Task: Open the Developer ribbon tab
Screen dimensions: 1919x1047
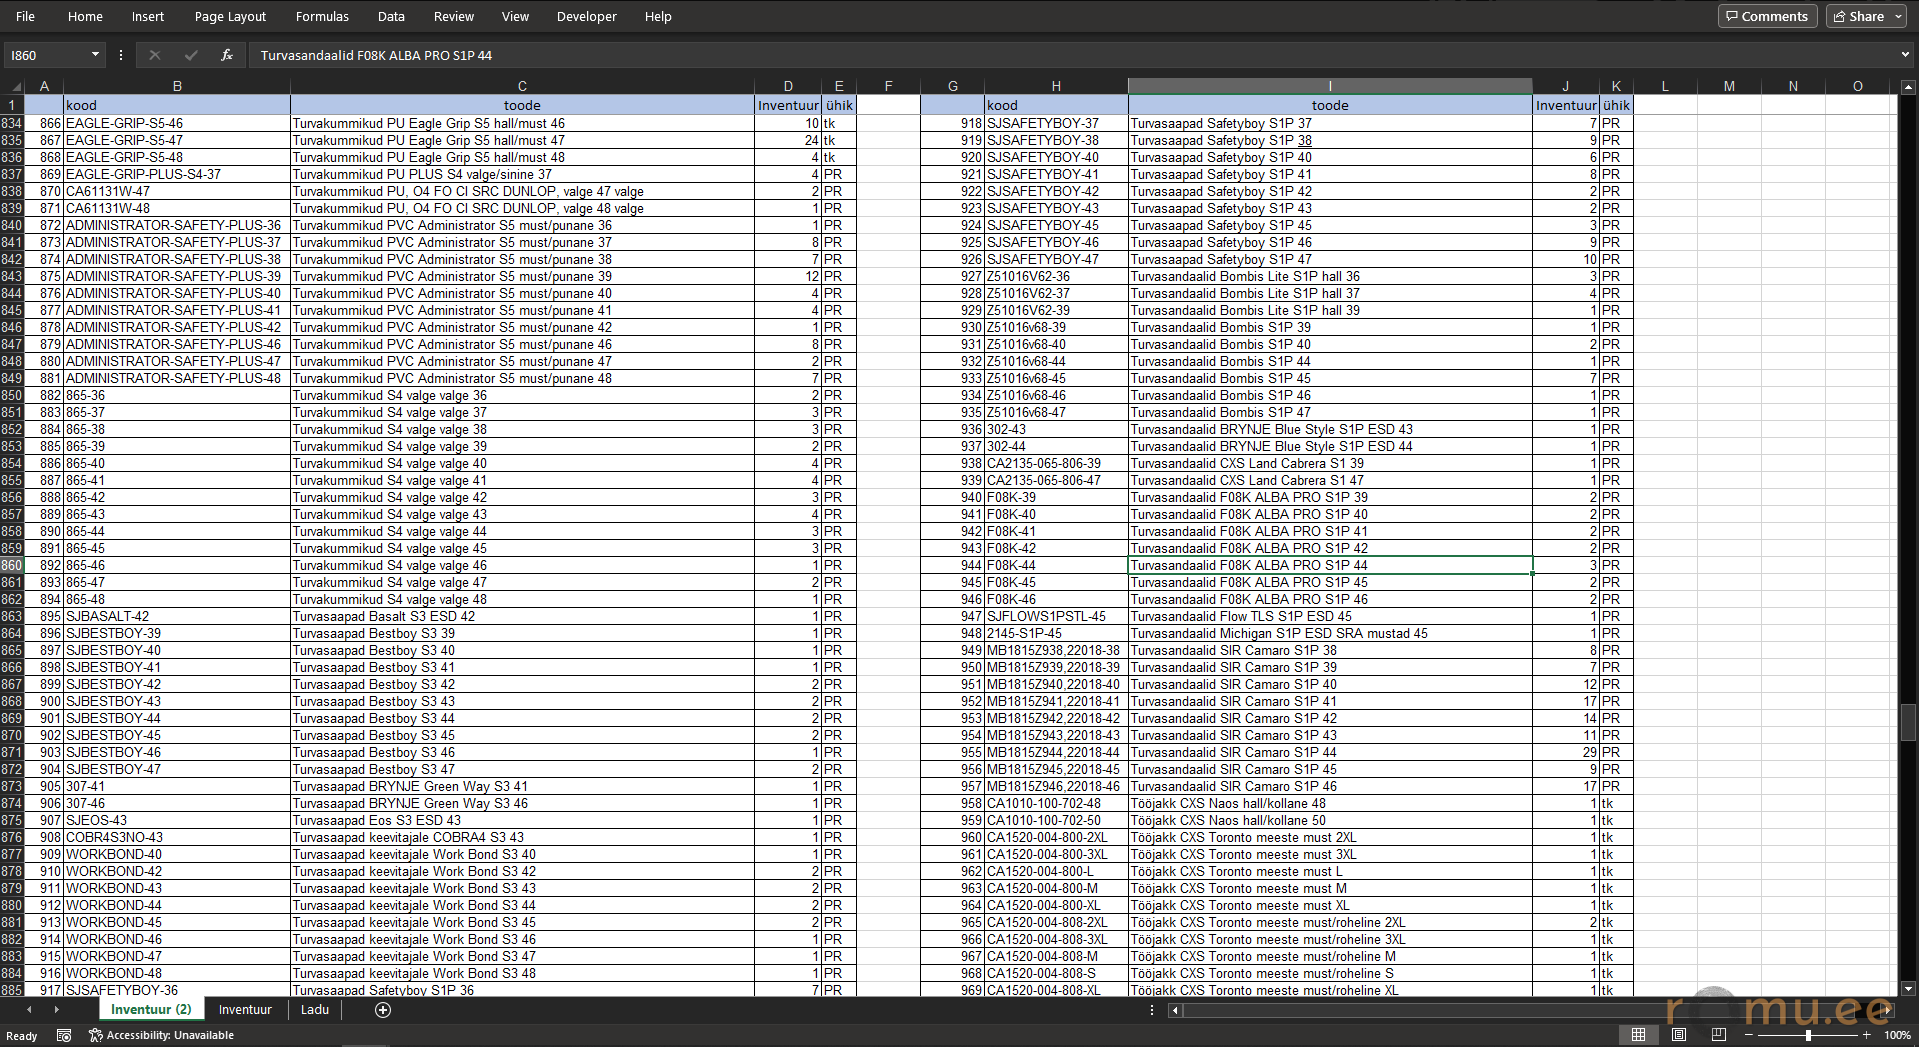Action: 587,16
